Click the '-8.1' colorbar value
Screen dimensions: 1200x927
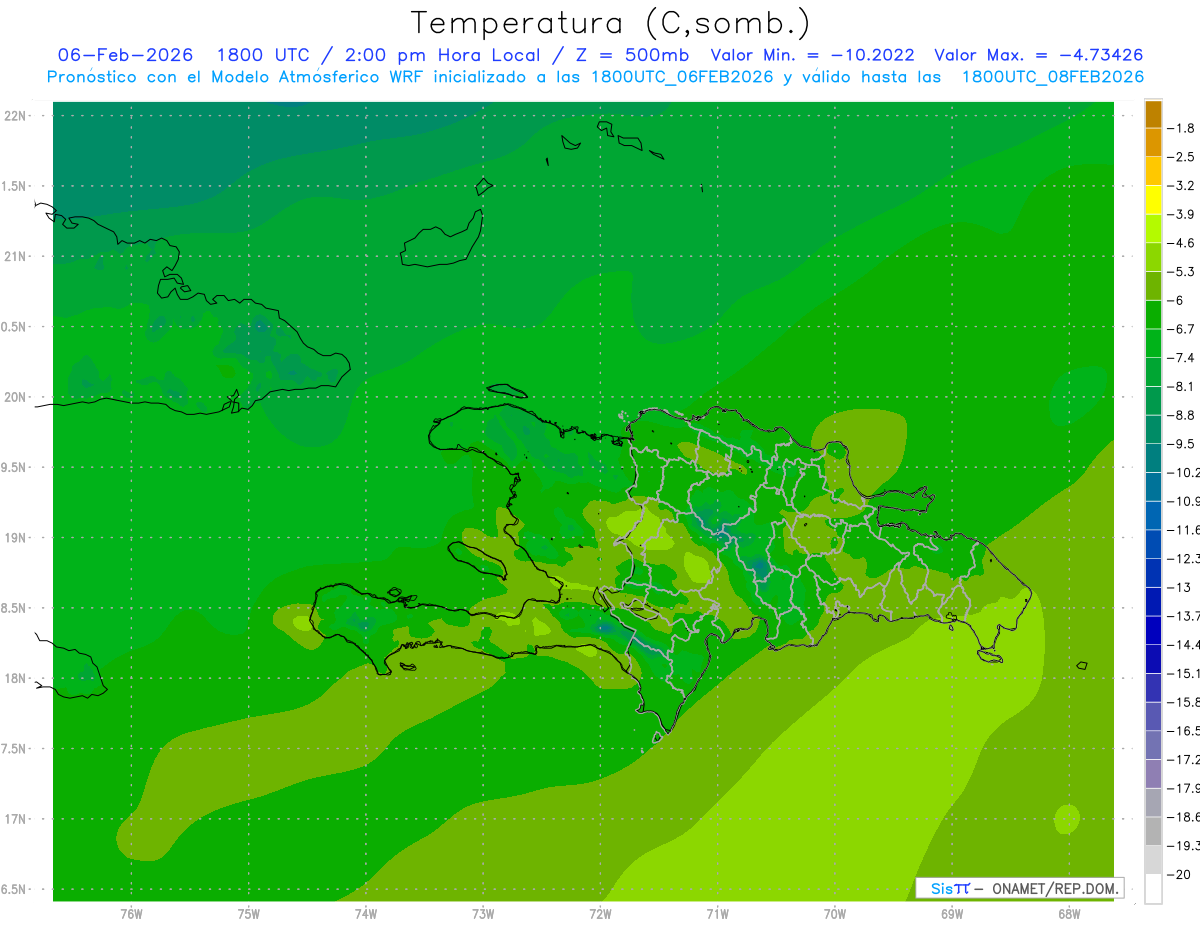1181,386
